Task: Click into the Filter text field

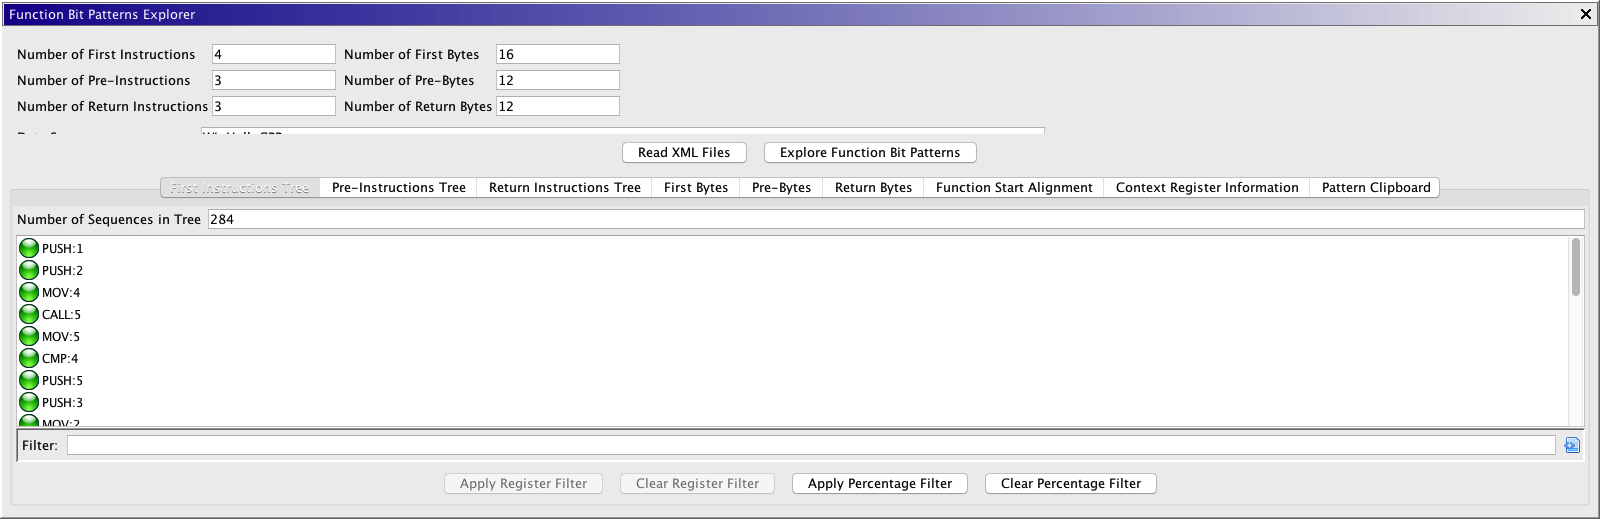Action: (810, 446)
